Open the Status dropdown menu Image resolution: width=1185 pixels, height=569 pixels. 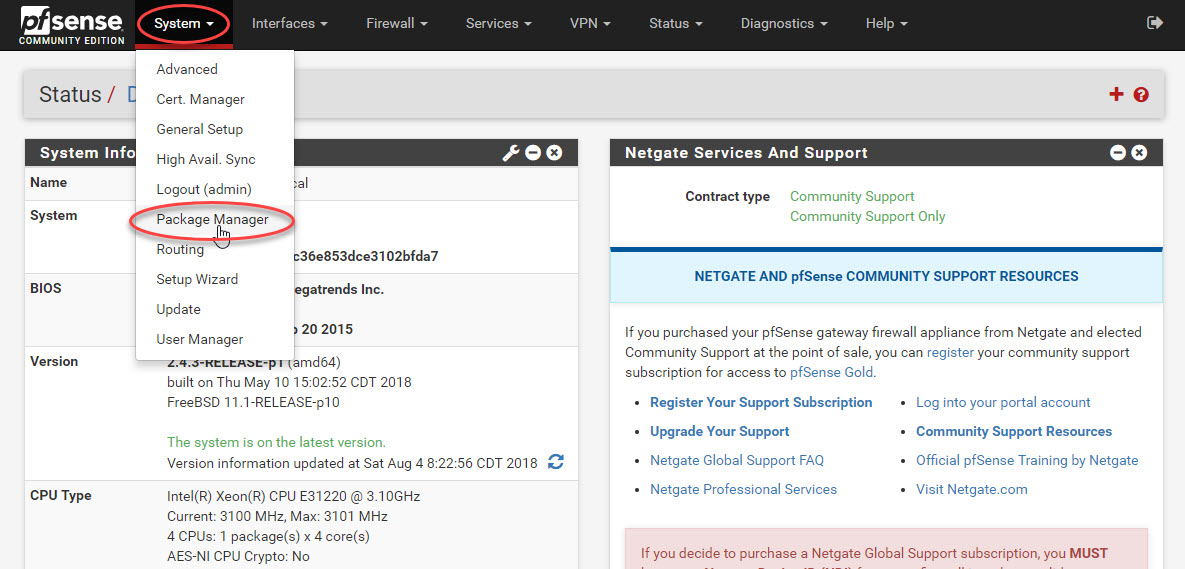point(676,23)
